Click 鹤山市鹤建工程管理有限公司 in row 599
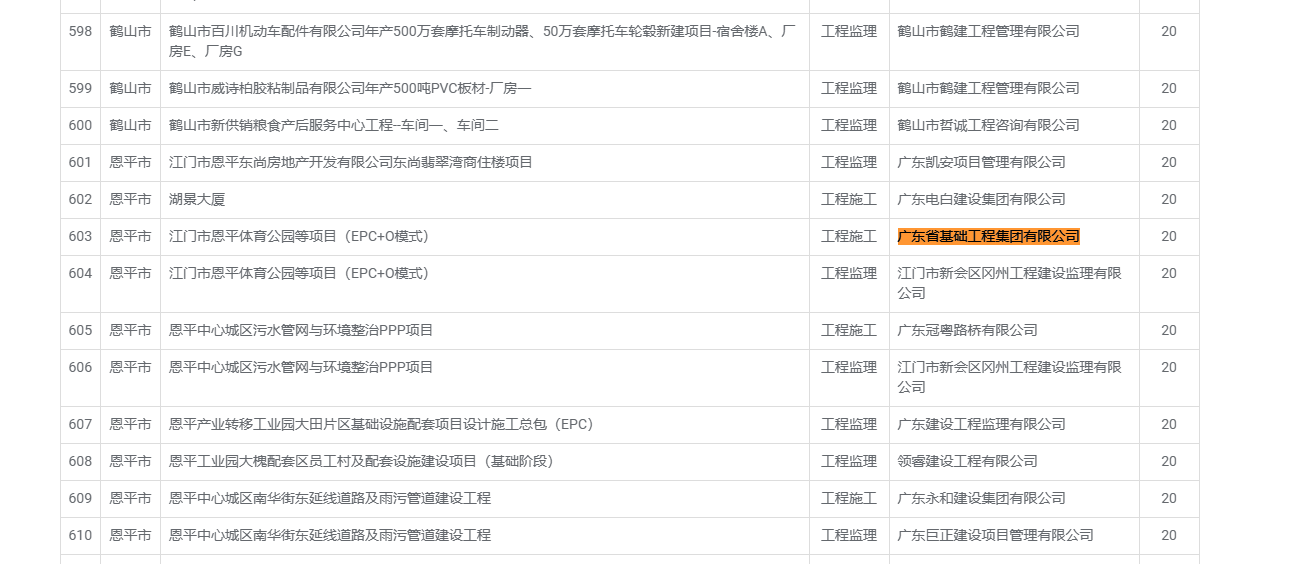The image size is (1299, 564). 989,89
